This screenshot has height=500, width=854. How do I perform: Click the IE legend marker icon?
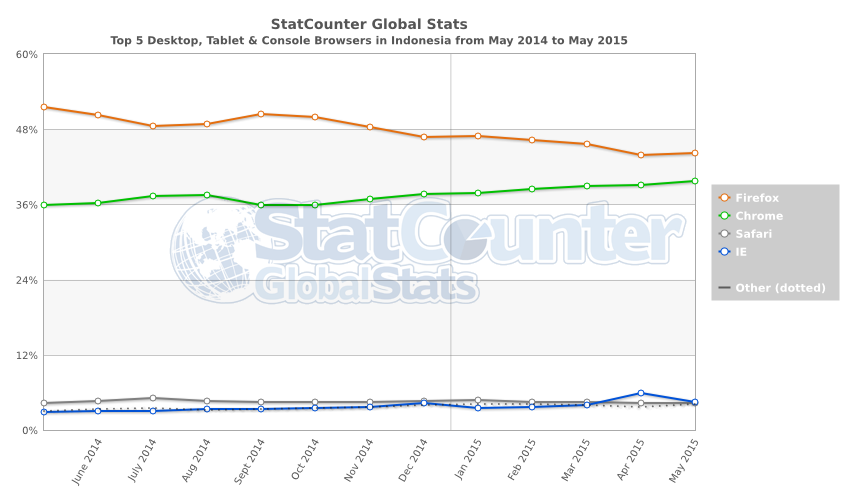click(725, 252)
